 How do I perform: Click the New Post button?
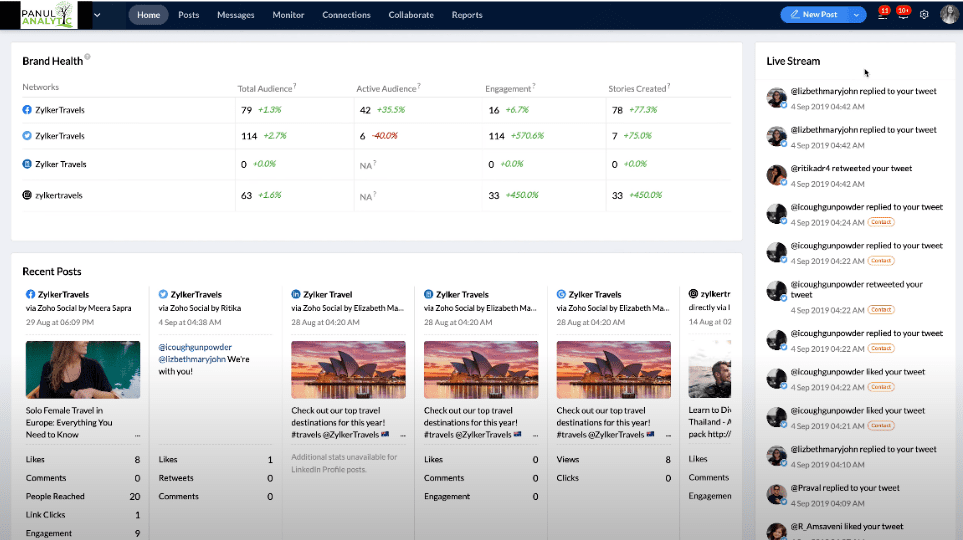point(814,14)
